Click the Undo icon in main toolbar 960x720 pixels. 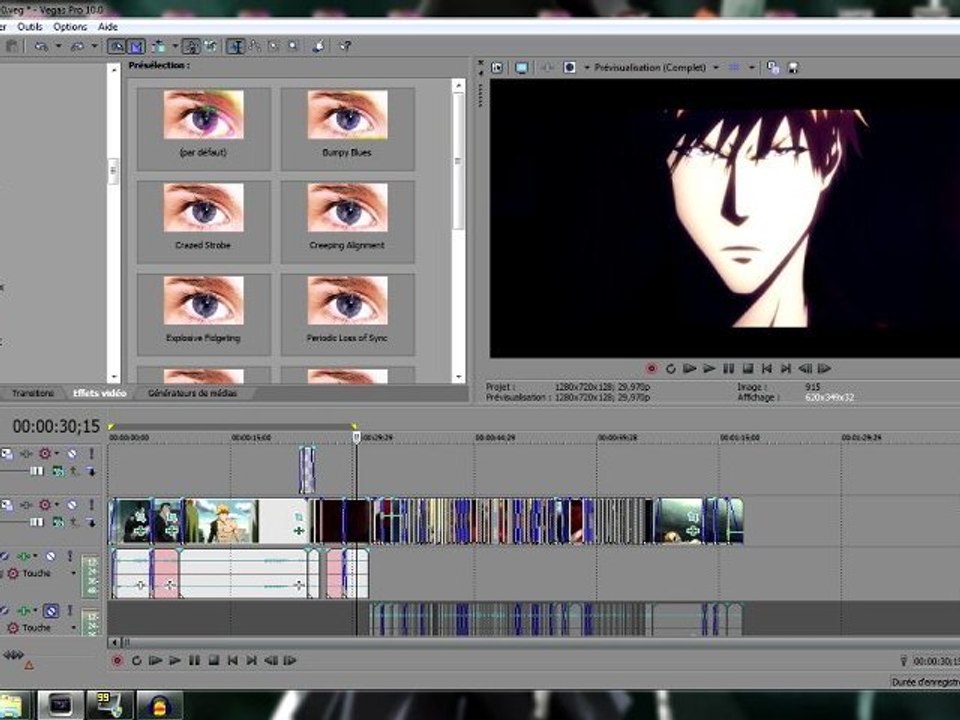[41, 46]
